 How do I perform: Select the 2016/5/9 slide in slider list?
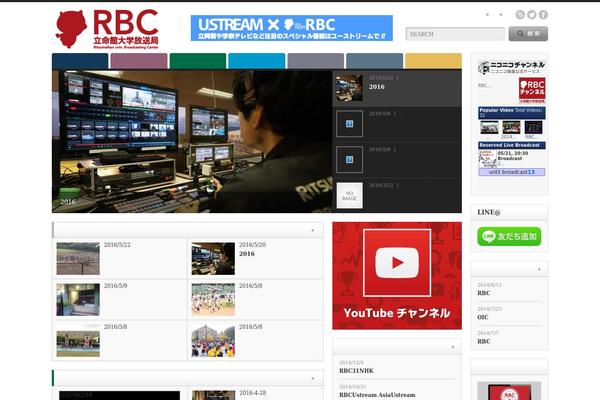click(397, 124)
